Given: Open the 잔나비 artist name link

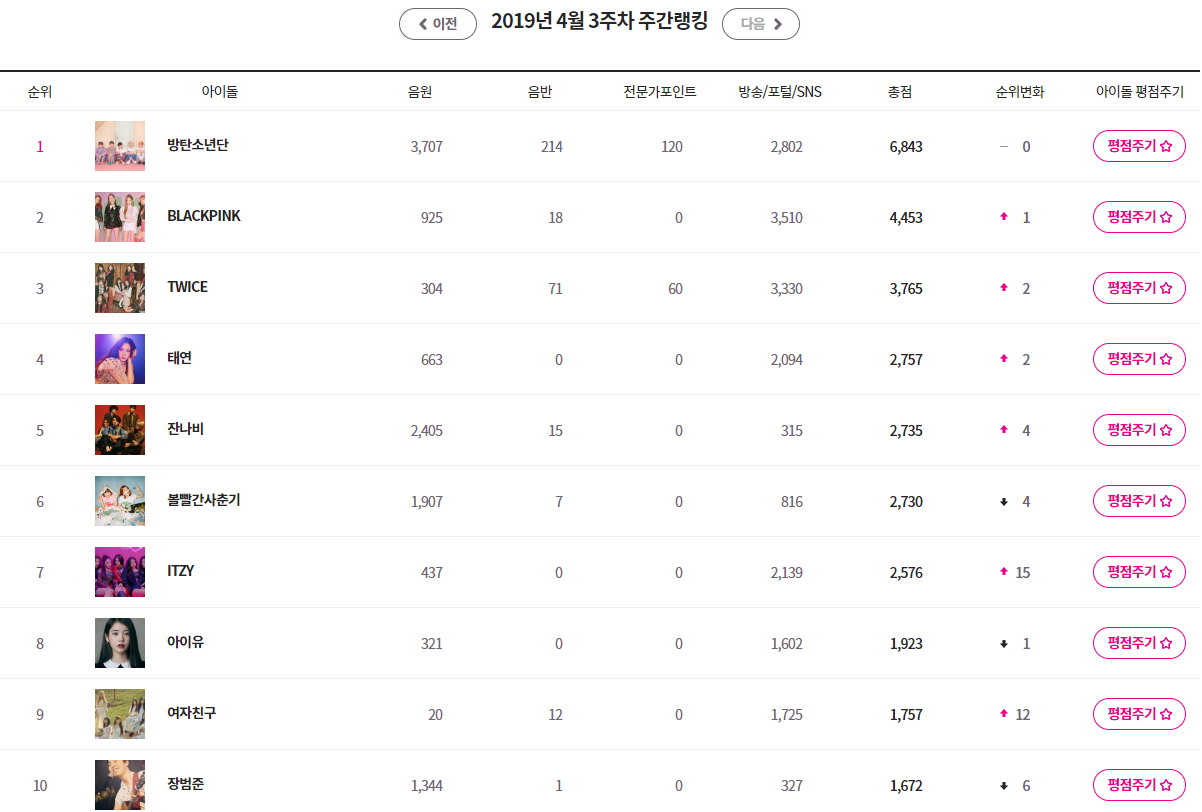Looking at the screenshot, I should pos(186,429).
